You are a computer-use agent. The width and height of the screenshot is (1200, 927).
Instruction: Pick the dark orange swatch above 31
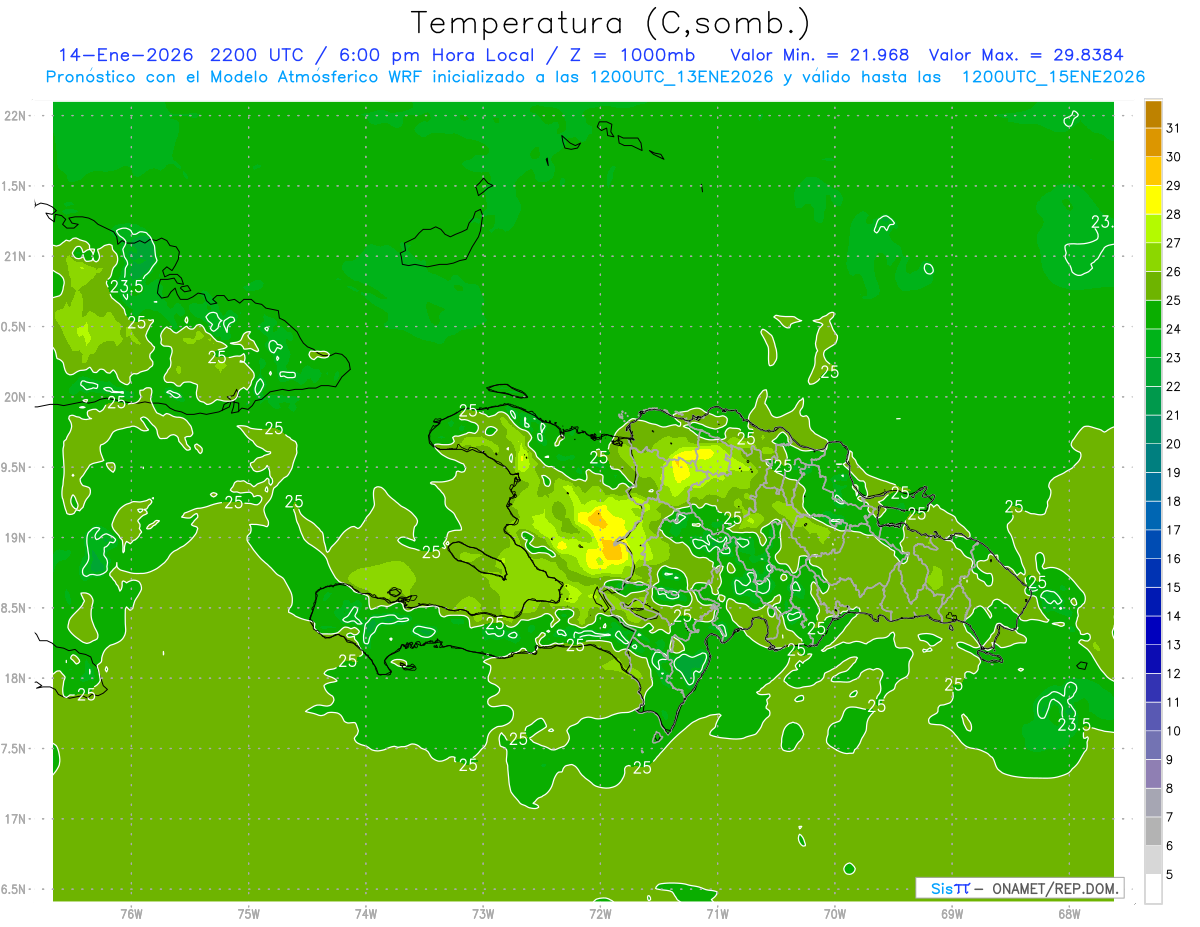tap(1153, 114)
